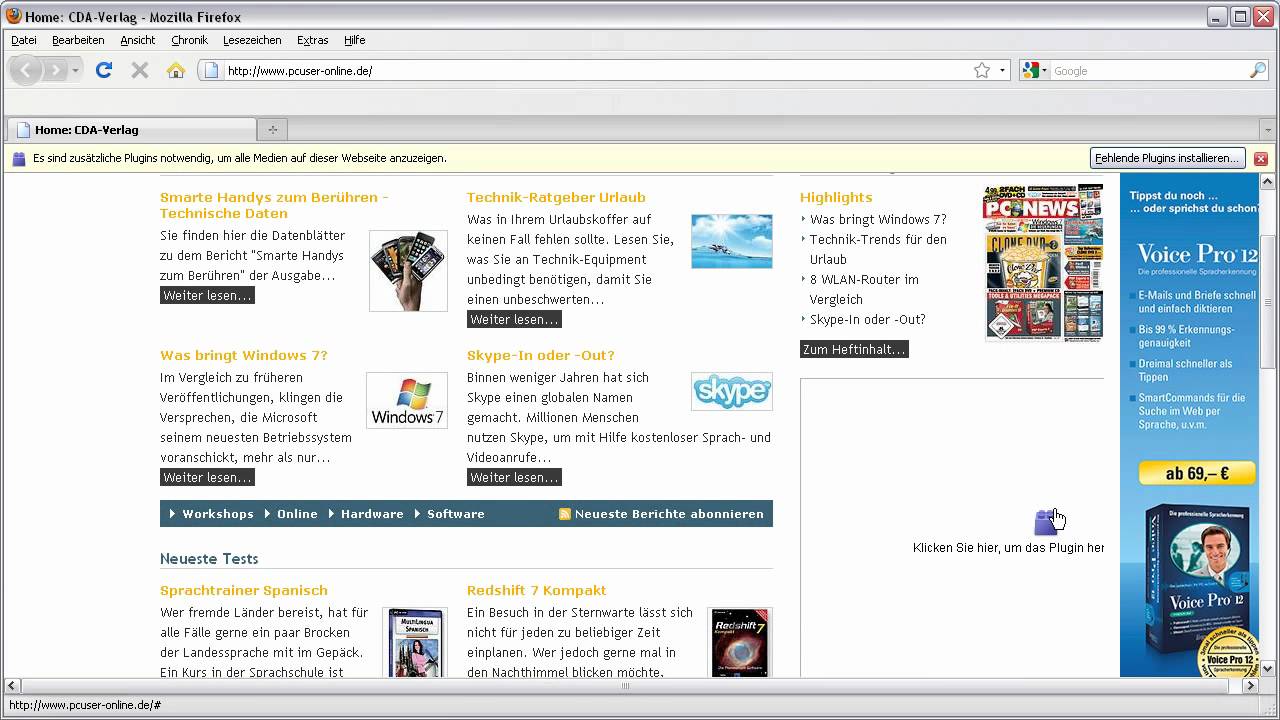Click the search magnifier icon
The height and width of the screenshot is (720, 1280).
[1258, 71]
